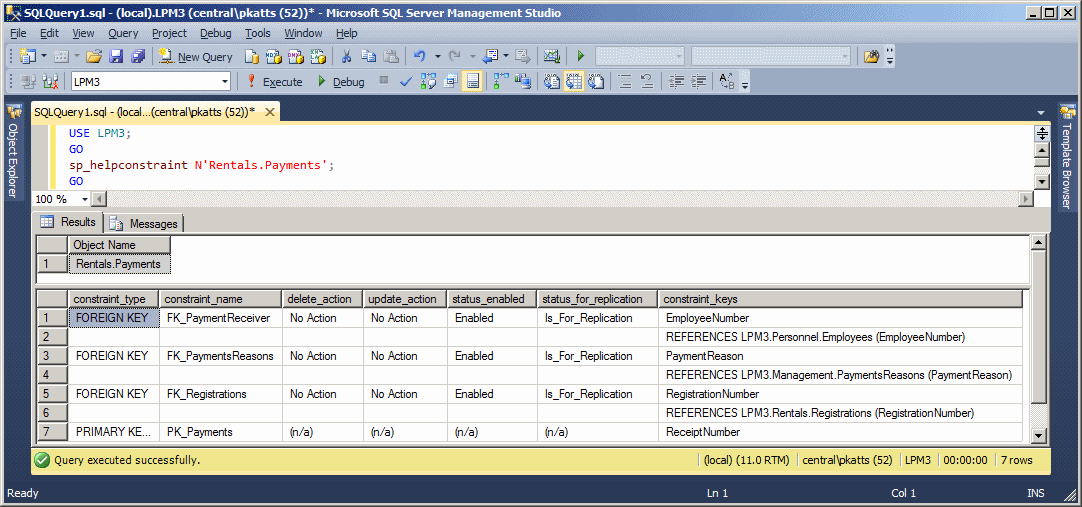The image size is (1082, 507).
Task: Select the Rentals.Payments object name cell
Action: coord(119,264)
